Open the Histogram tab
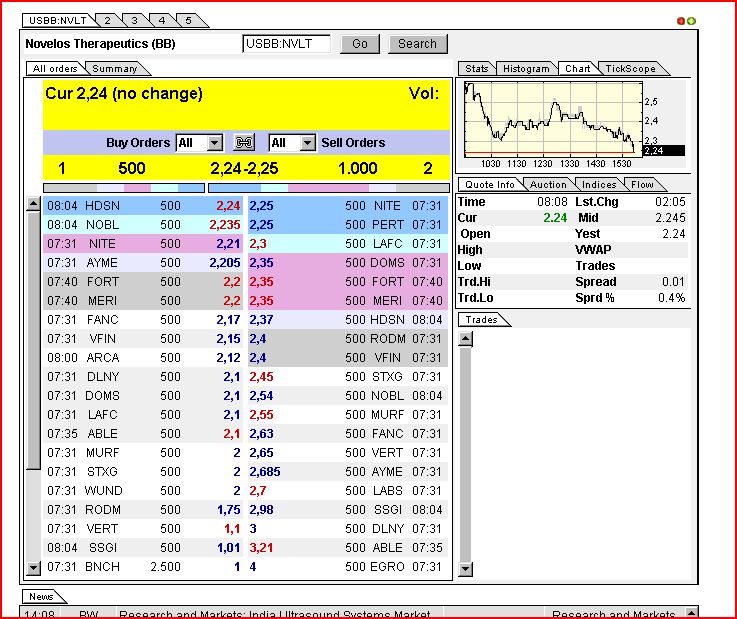 tap(526, 69)
